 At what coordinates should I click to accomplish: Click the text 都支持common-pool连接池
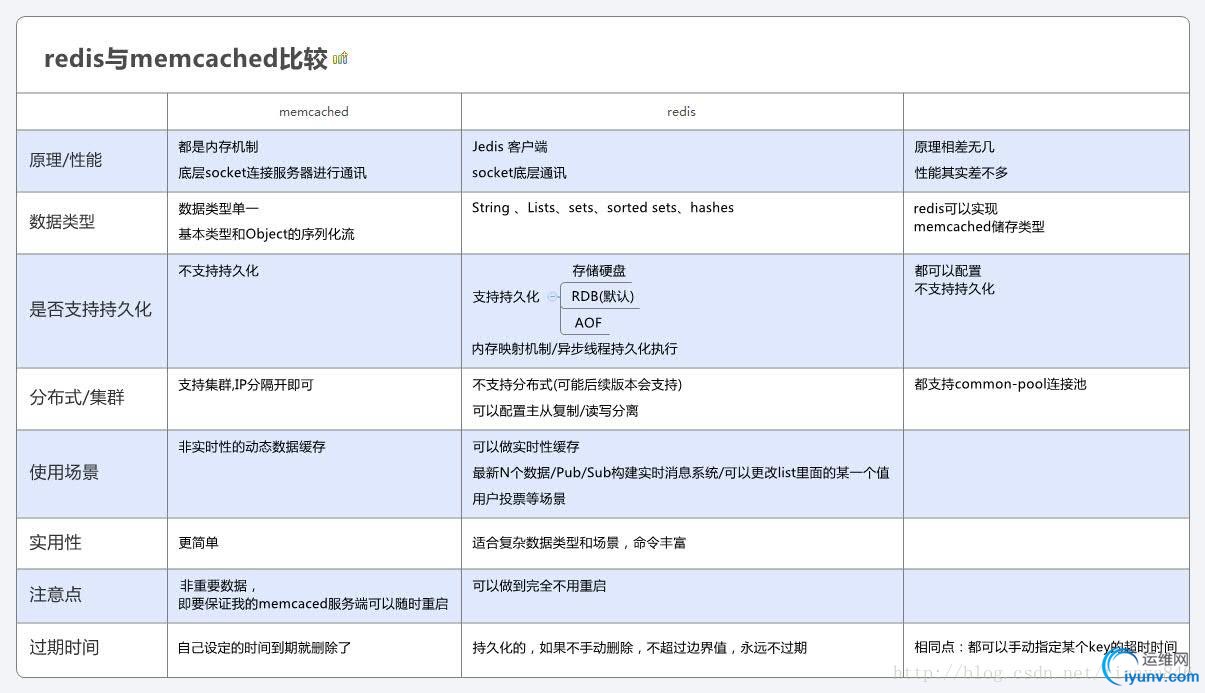[1000, 385]
